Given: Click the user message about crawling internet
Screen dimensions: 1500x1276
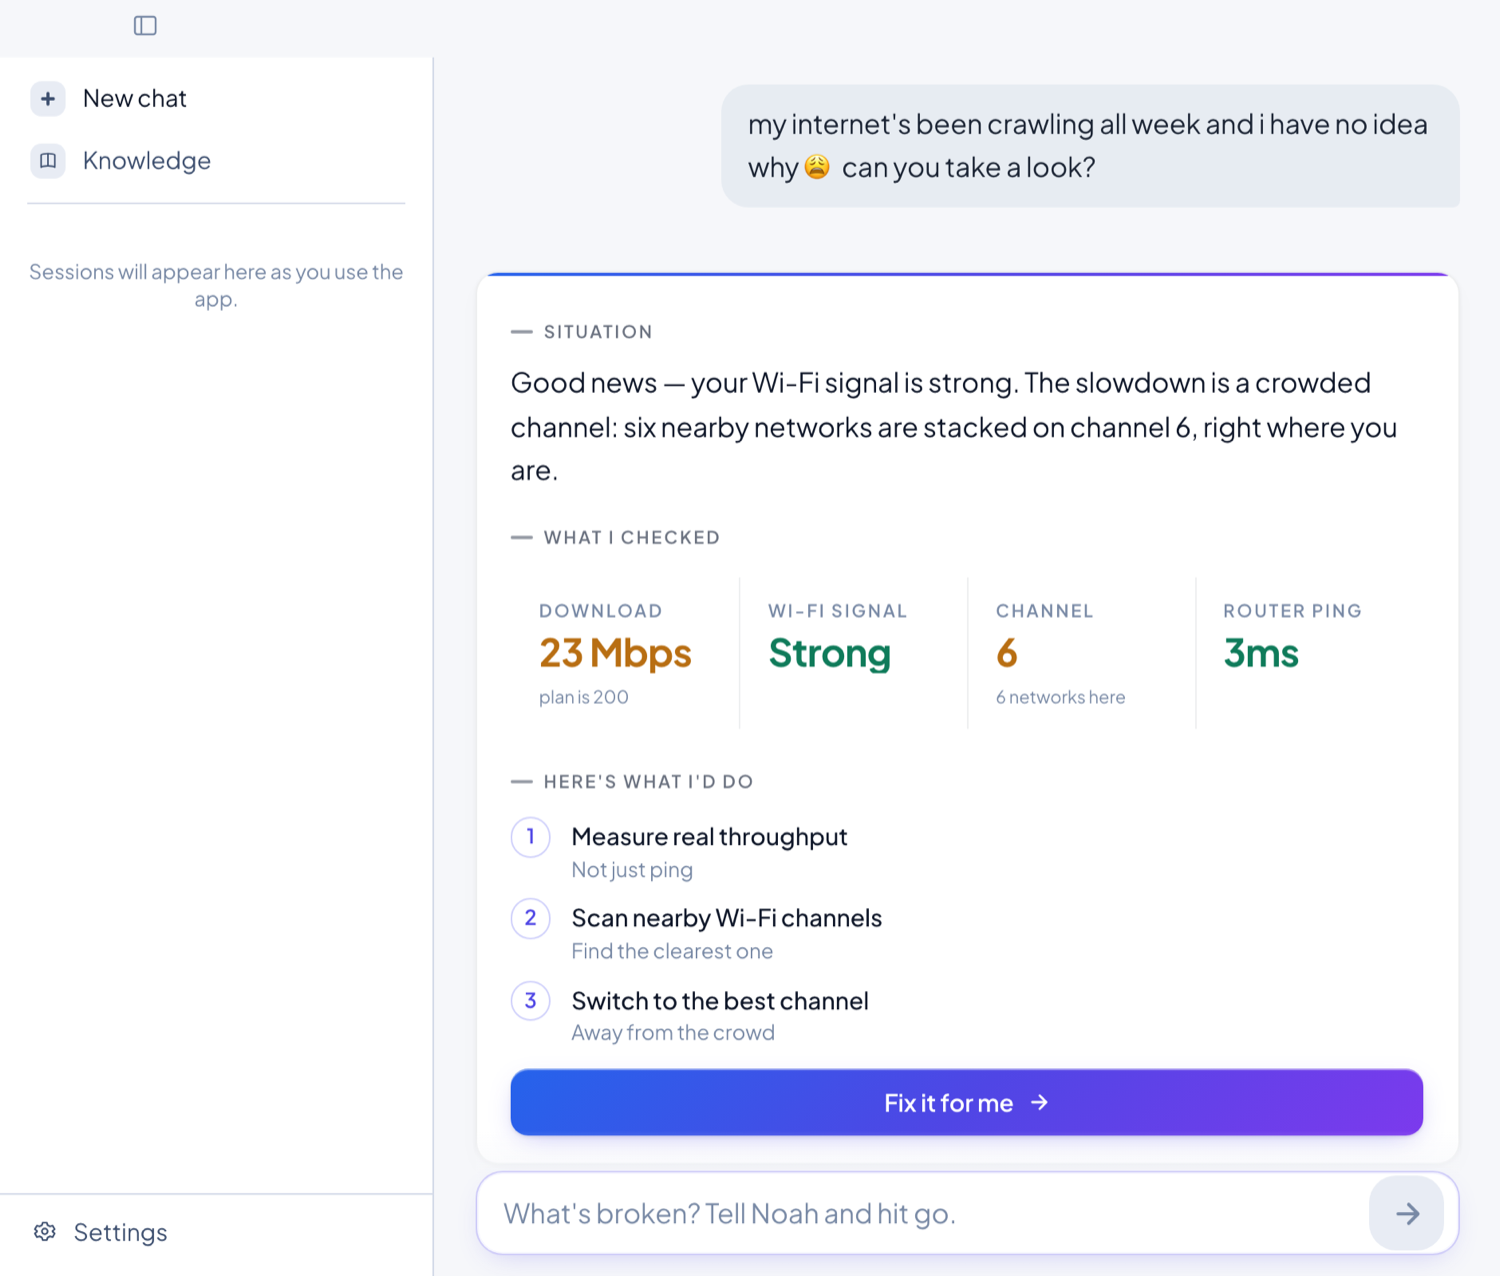Looking at the screenshot, I should [1090, 146].
